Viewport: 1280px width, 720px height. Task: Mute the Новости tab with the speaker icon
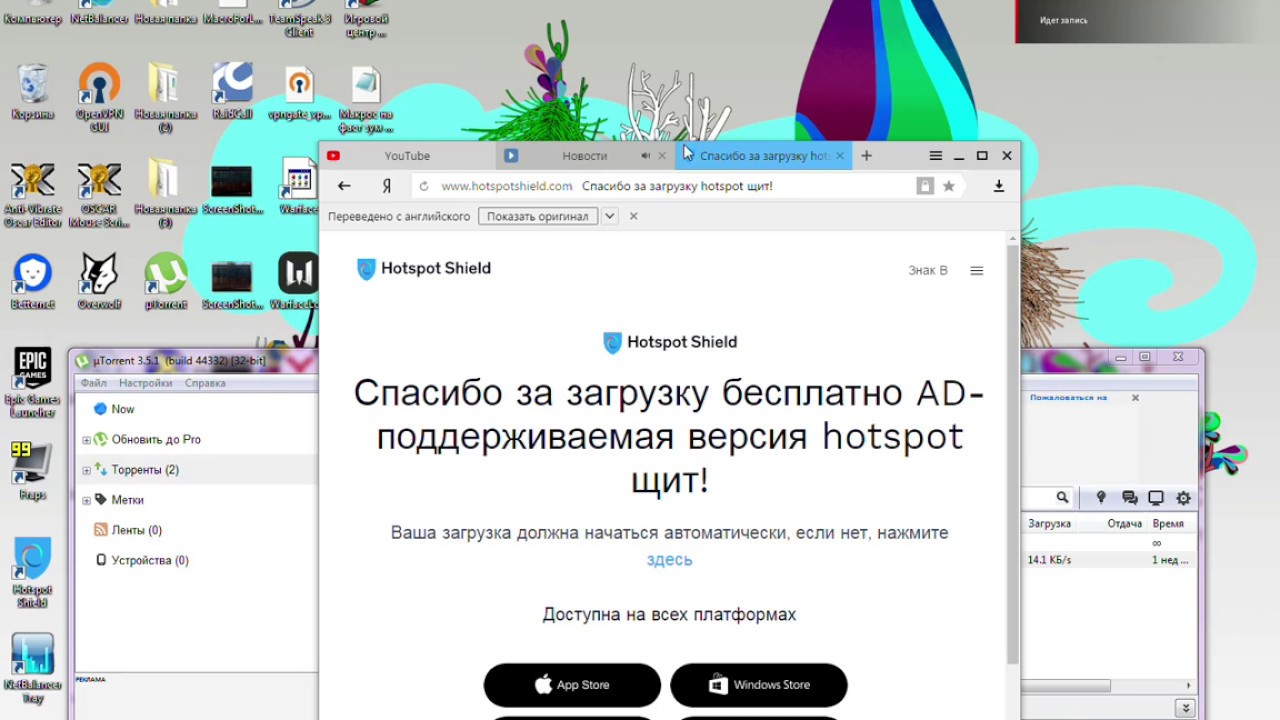pos(645,156)
